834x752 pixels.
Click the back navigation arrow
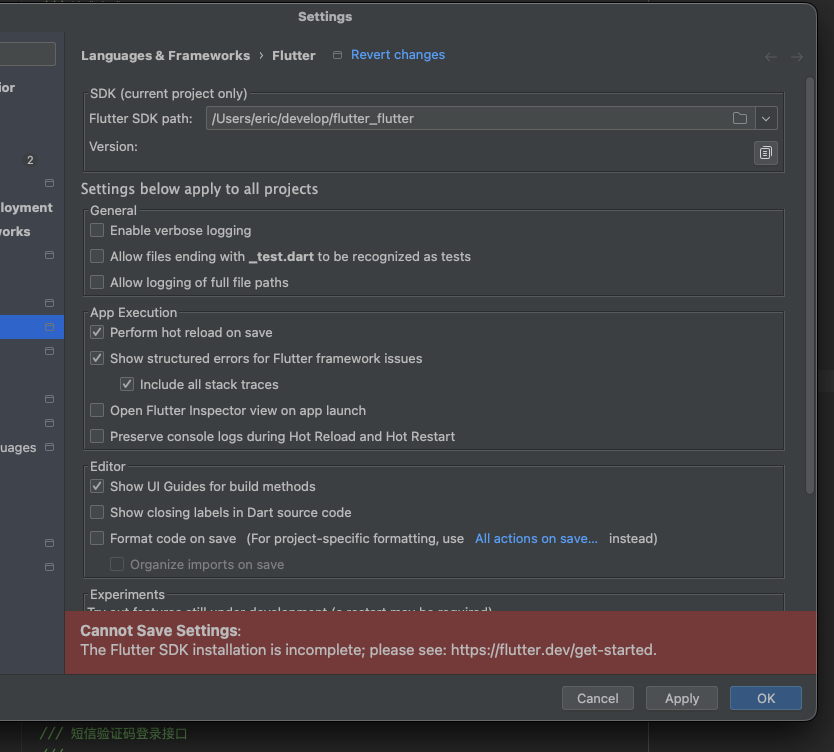771,57
